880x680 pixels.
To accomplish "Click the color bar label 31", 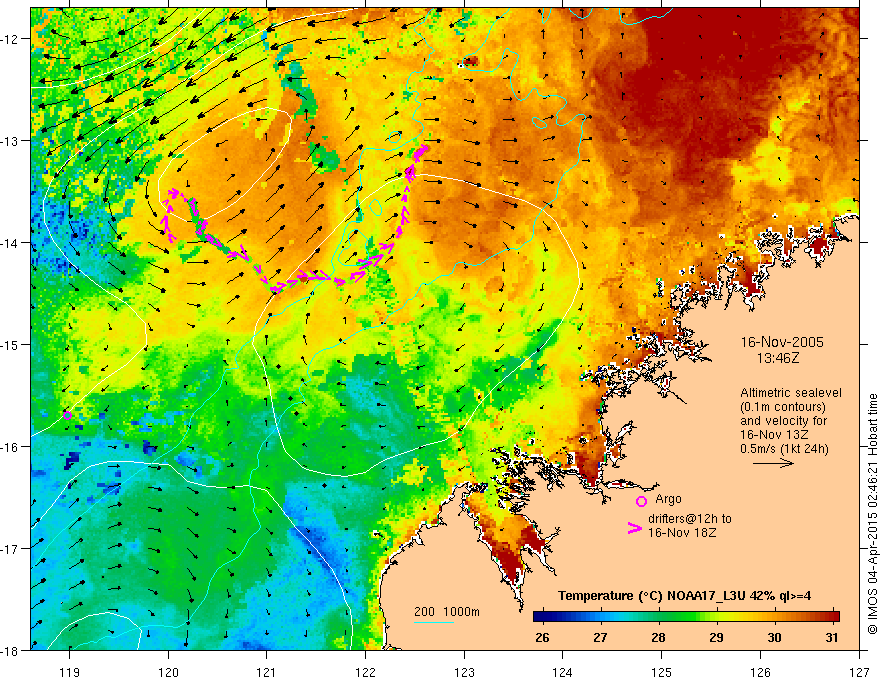I will (x=832, y=638).
